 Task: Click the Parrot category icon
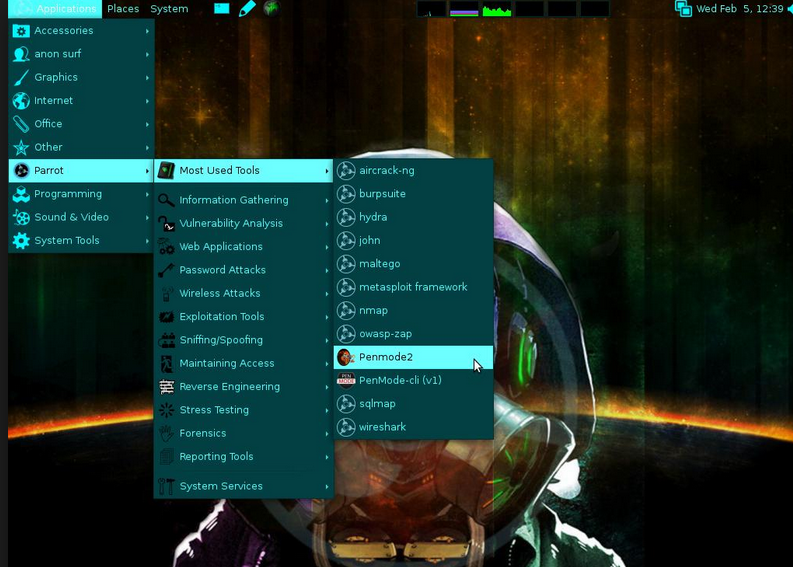[x=21, y=170]
